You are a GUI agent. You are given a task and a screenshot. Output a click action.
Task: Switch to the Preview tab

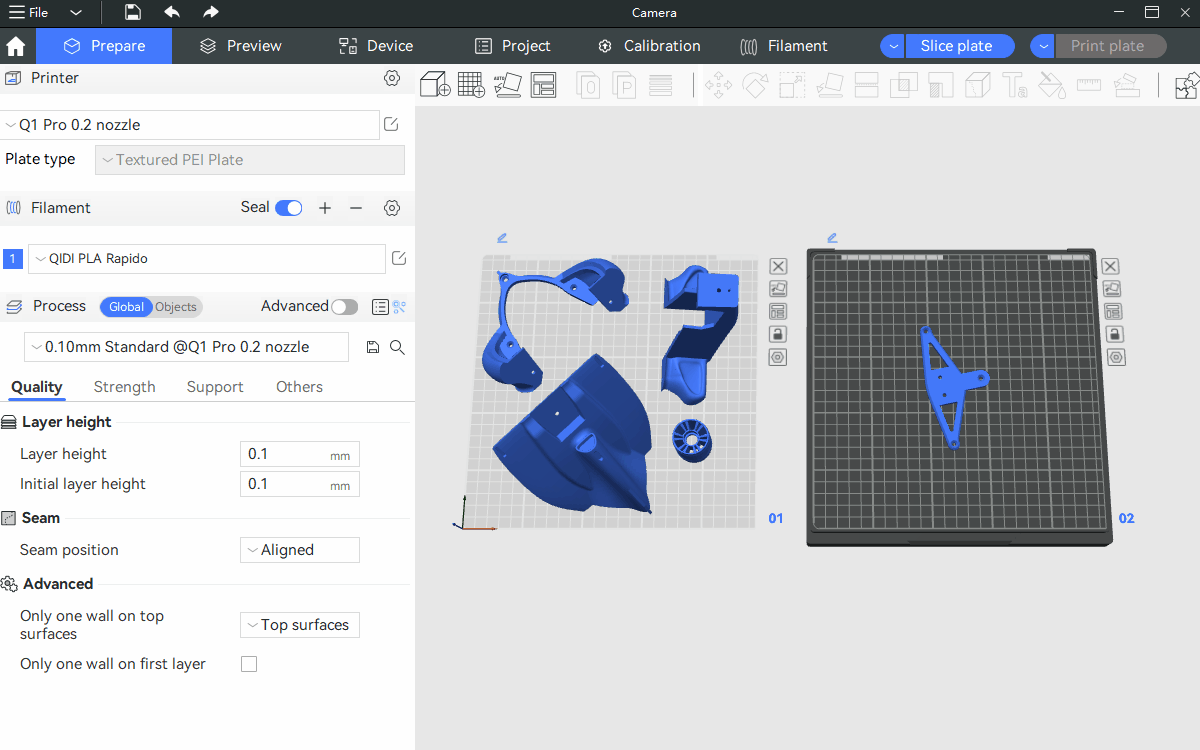pyautogui.click(x=240, y=46)
